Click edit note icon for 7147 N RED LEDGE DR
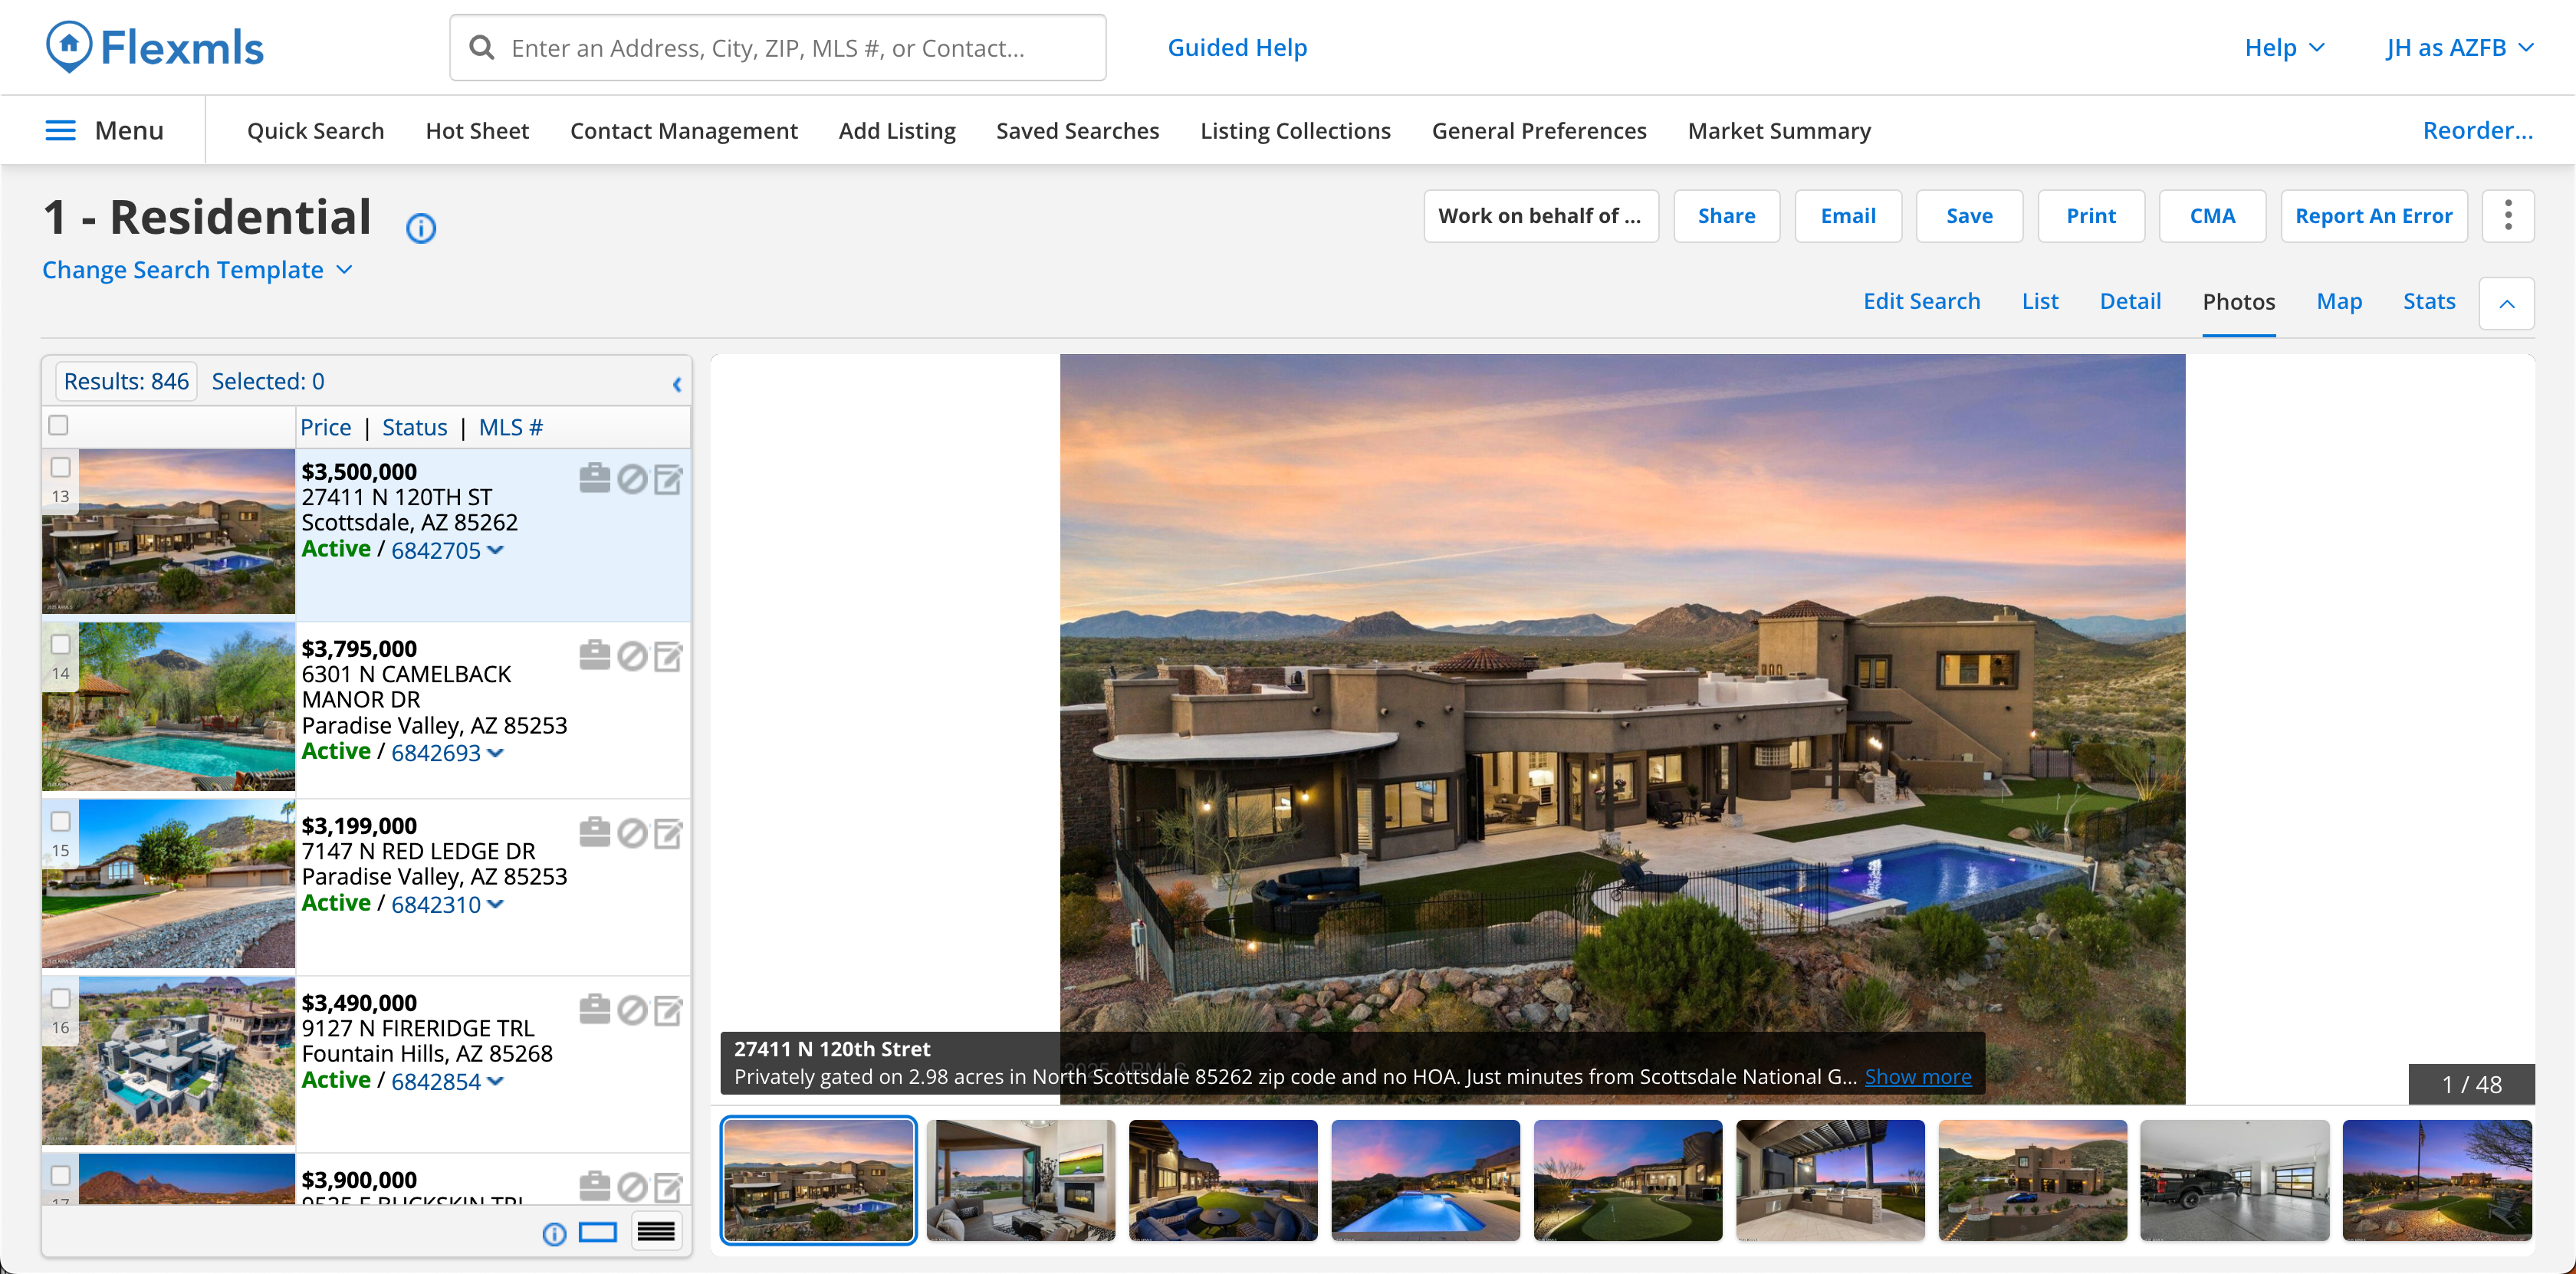 pyautogui.click(x=668, y=833)
